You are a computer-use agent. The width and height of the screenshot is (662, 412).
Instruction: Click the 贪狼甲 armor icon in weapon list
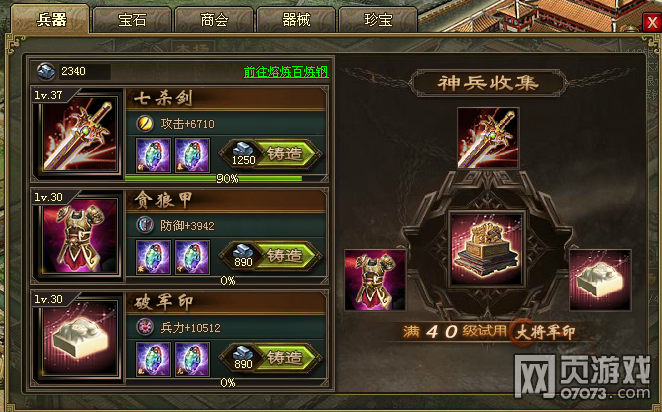coord(80,236)
